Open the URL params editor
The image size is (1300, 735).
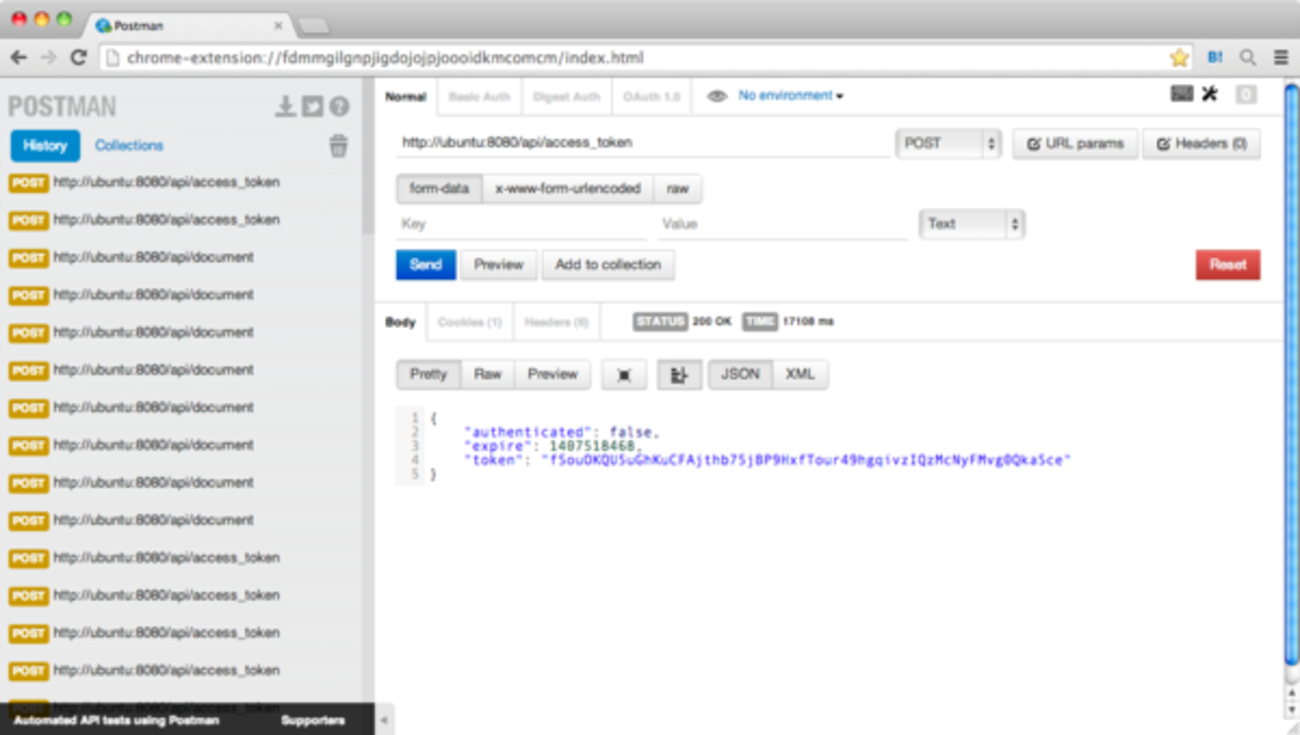(1075, 144)
